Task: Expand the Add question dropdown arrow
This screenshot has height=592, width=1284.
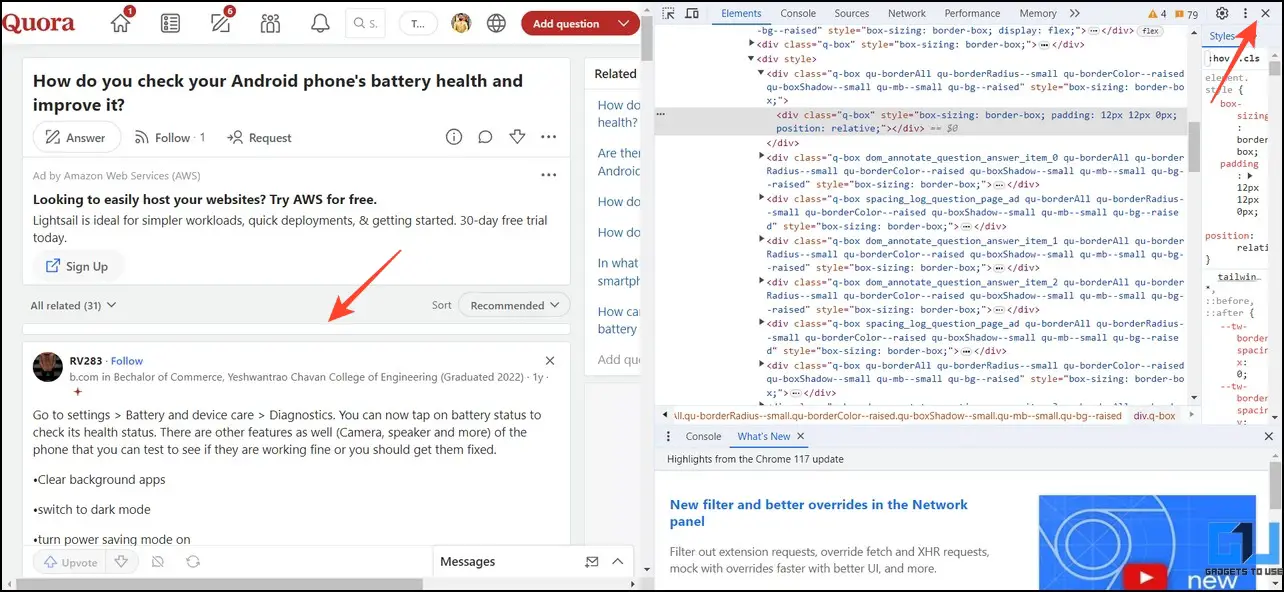Action: coord(623,23)
